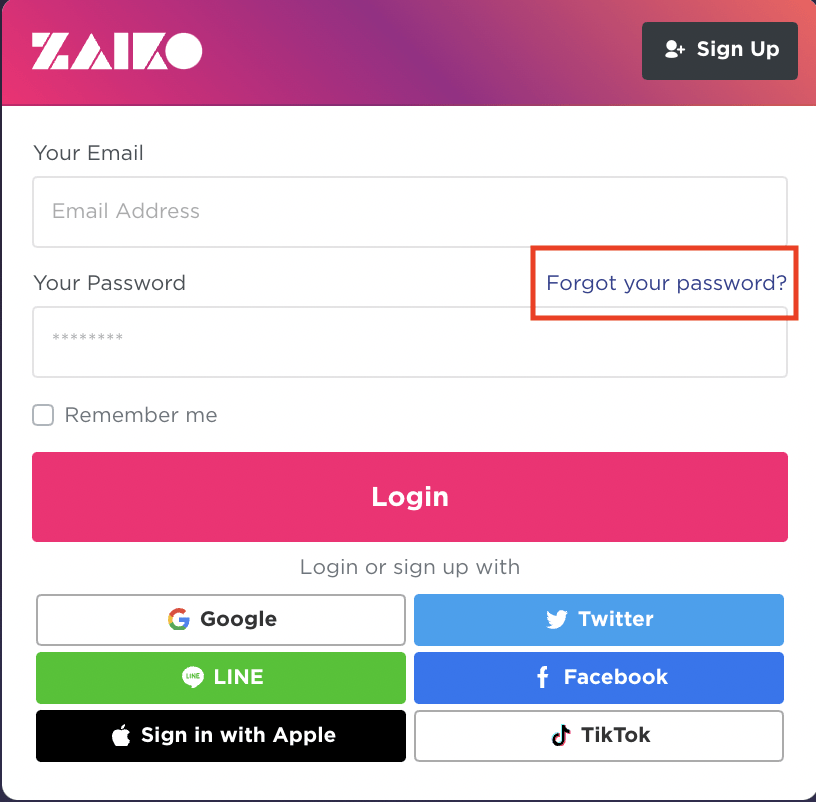
Task: Focus the password input field
Action: (410, 342)
